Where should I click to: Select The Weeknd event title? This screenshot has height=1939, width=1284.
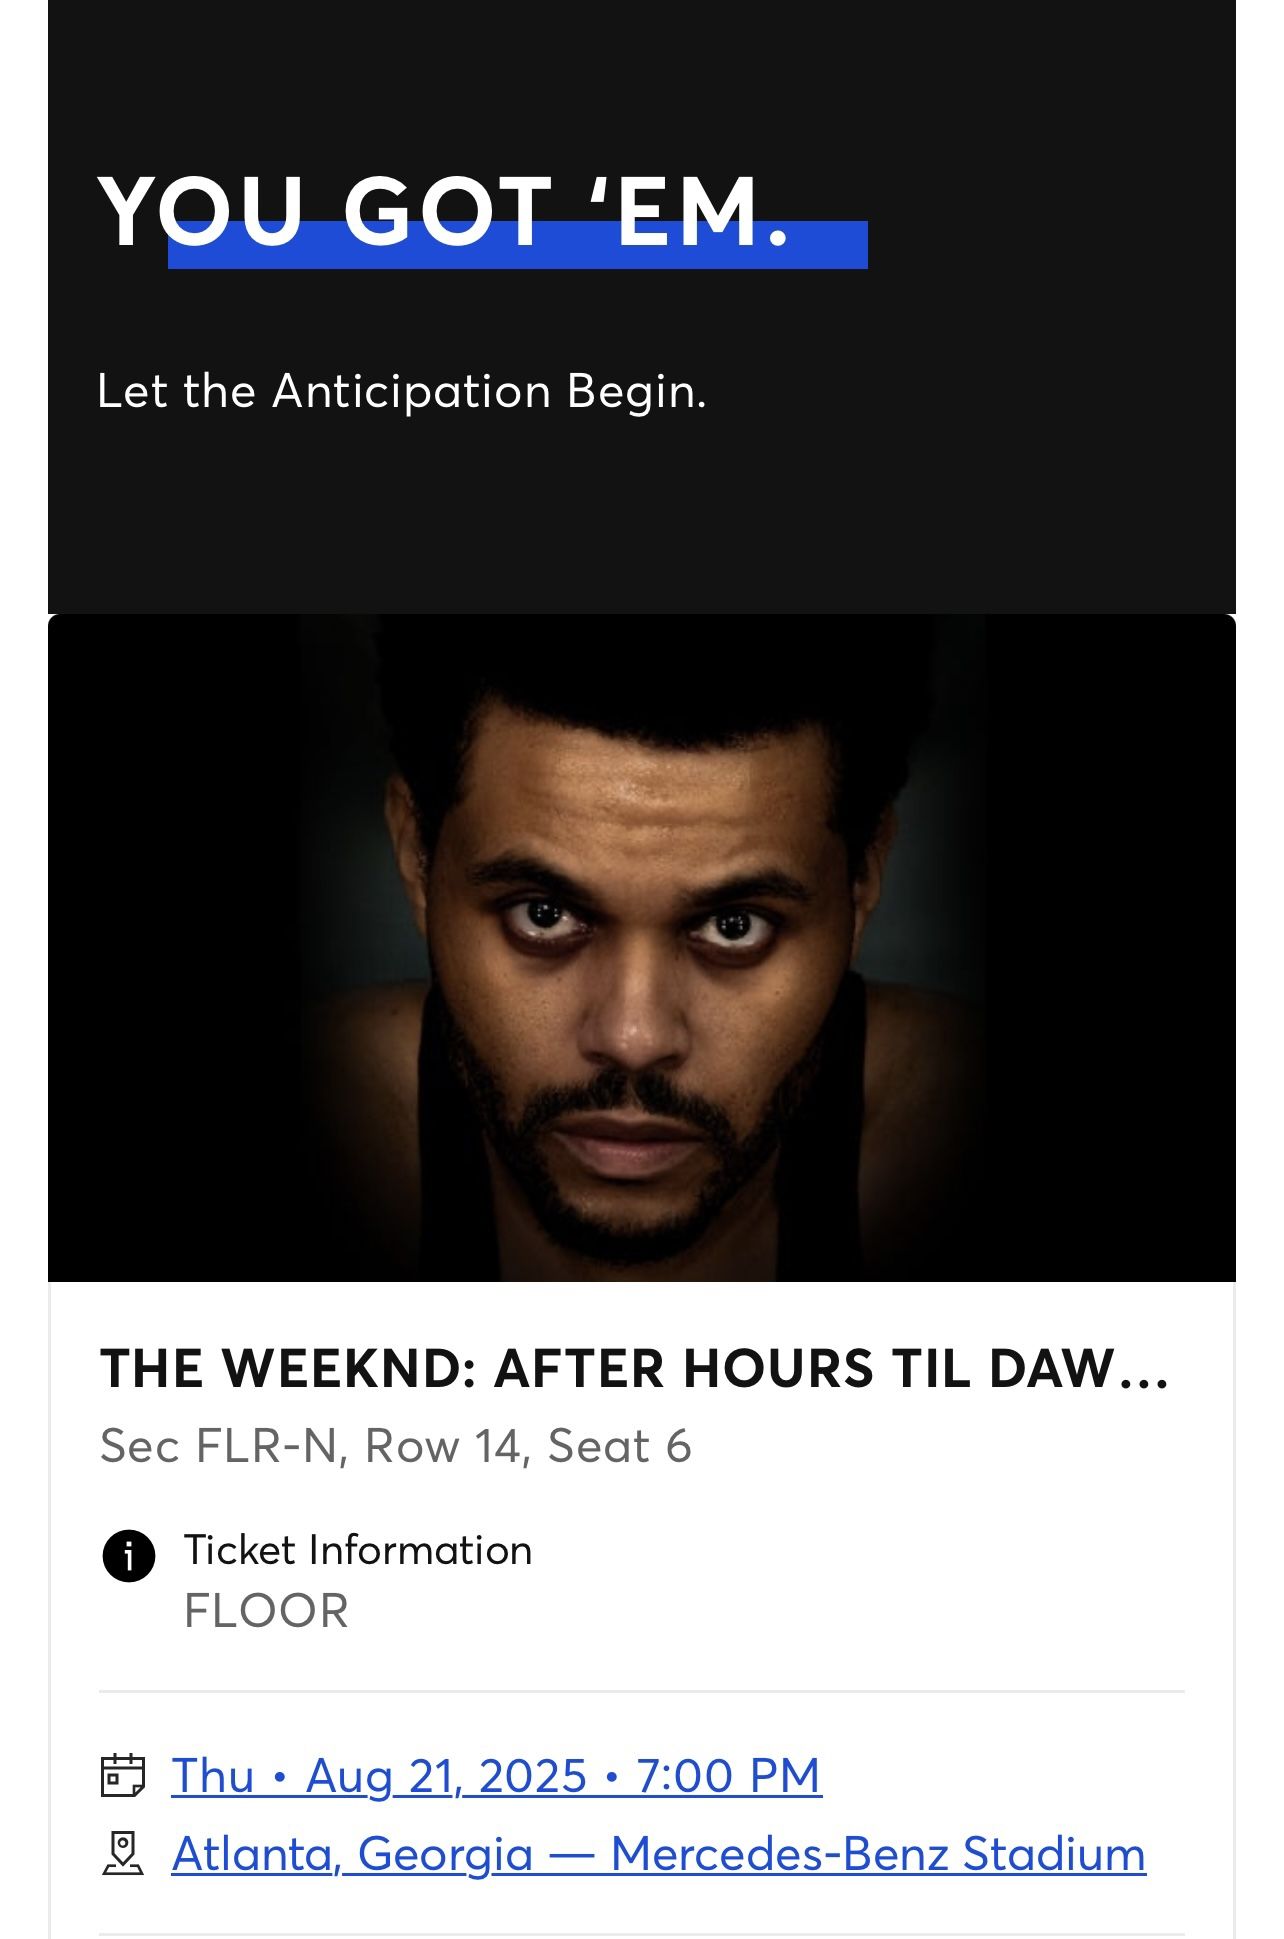tap(634, 1368)
